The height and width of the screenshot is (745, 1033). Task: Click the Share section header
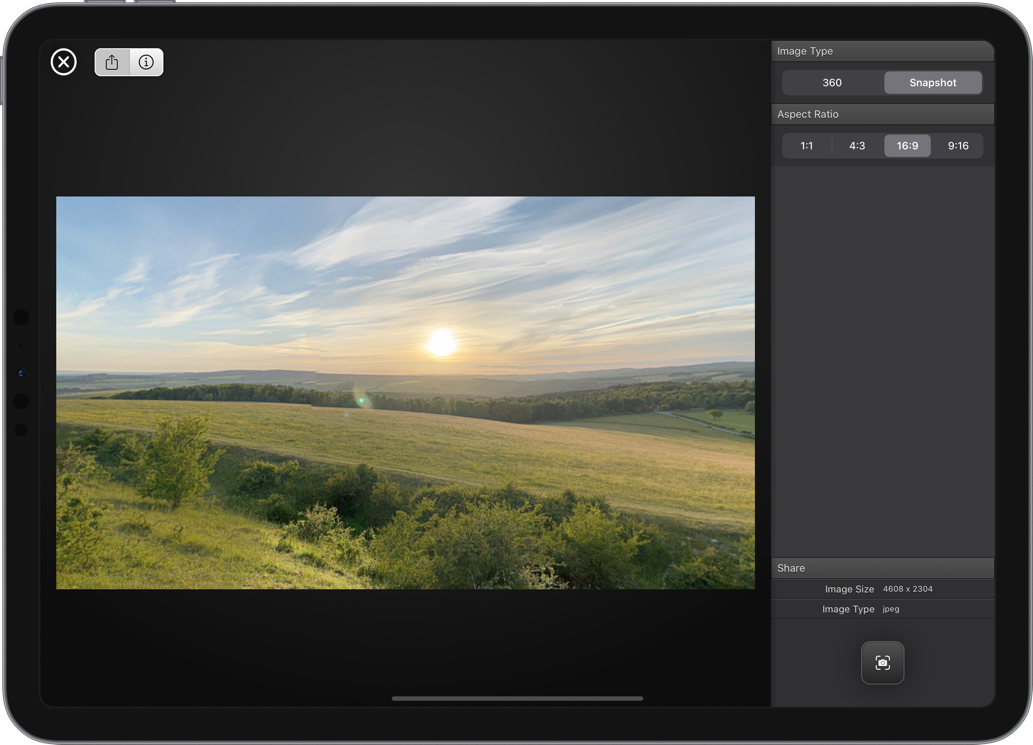(882, 568)
